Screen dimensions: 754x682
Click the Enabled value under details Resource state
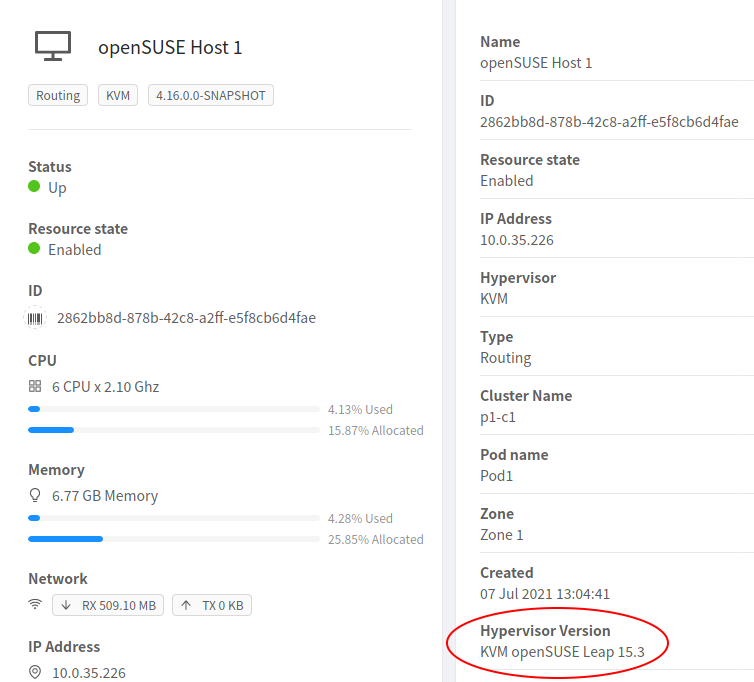506,181
